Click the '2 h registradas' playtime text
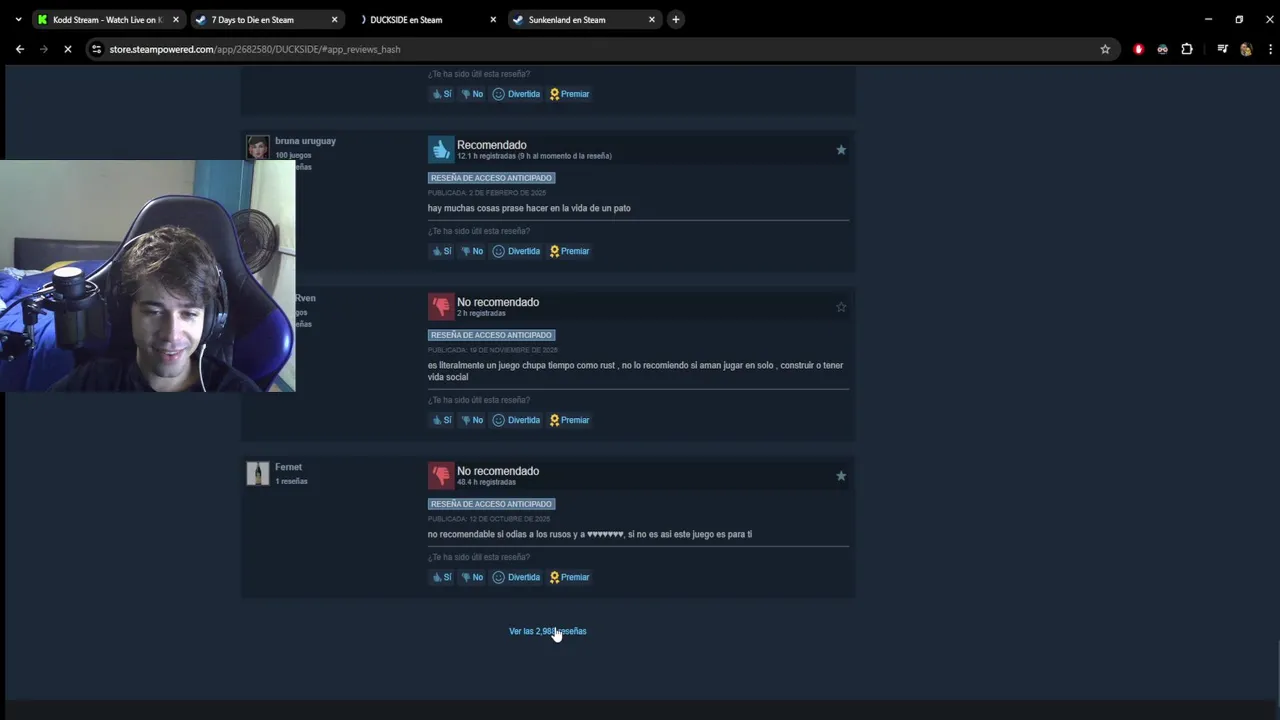This screenshot has width=1280, height=720. click(x=481, y=313)
